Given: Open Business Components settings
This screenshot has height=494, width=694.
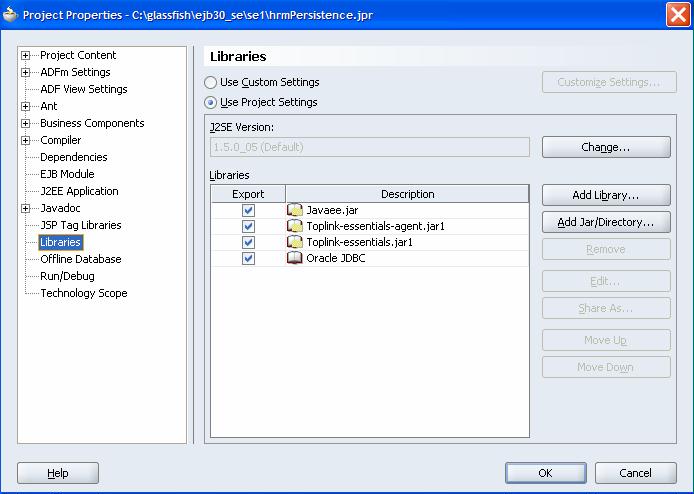Looking at the screenshot, I should 92,123.
